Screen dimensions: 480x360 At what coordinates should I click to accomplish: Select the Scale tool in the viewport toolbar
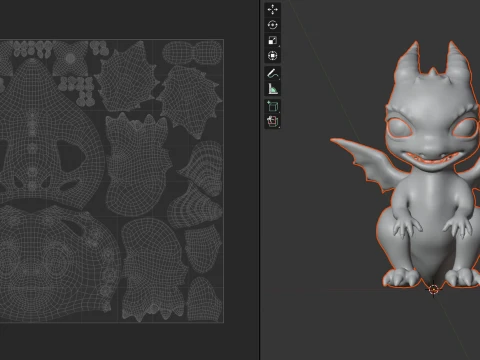point(272,40)
